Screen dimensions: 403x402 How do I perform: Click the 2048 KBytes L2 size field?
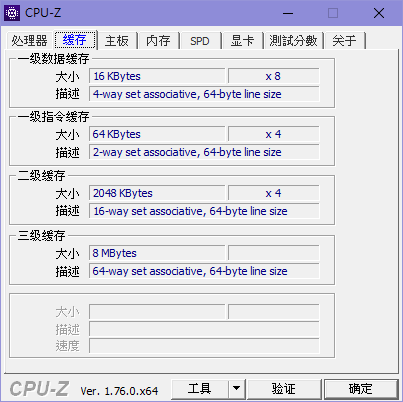[157, 193]
